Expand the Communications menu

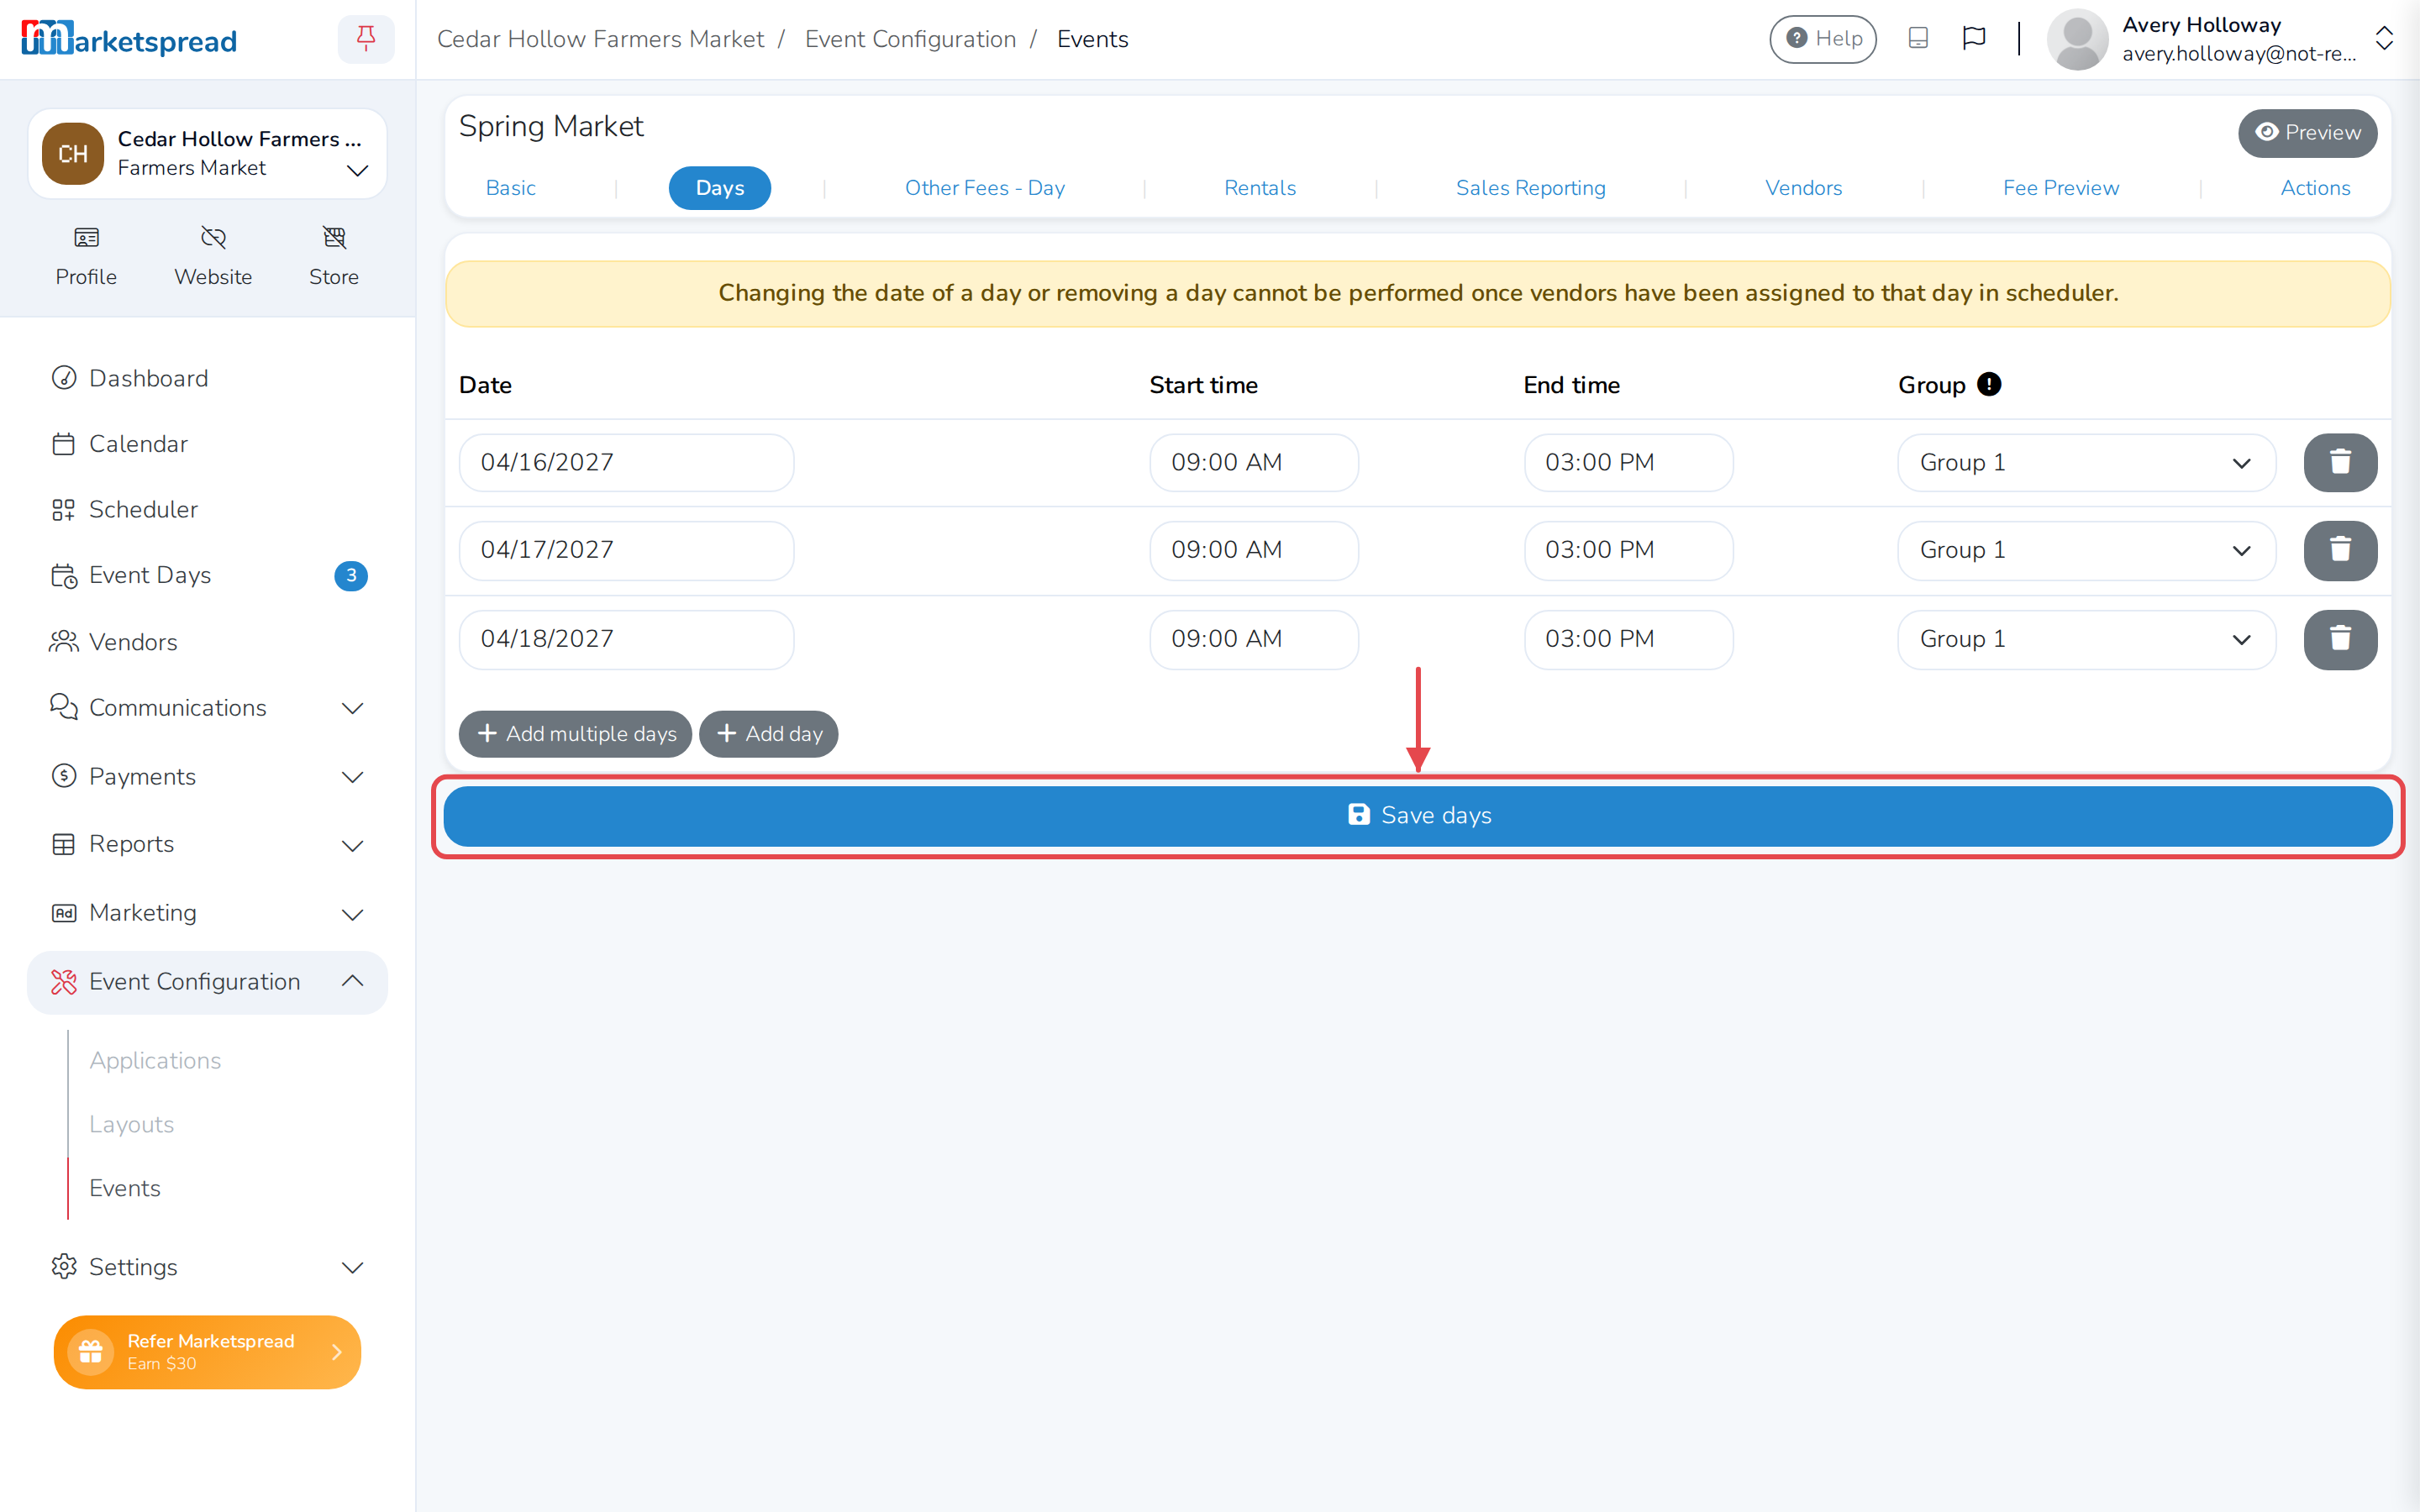[x=207, y=708]
